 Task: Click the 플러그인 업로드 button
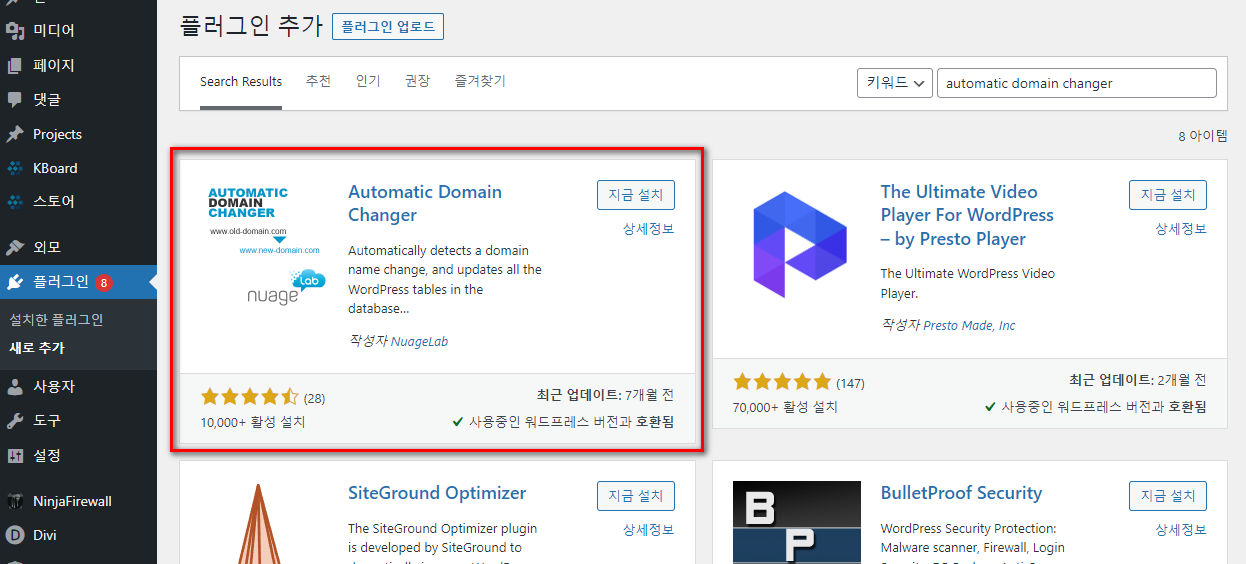click(x=388, y=27)
